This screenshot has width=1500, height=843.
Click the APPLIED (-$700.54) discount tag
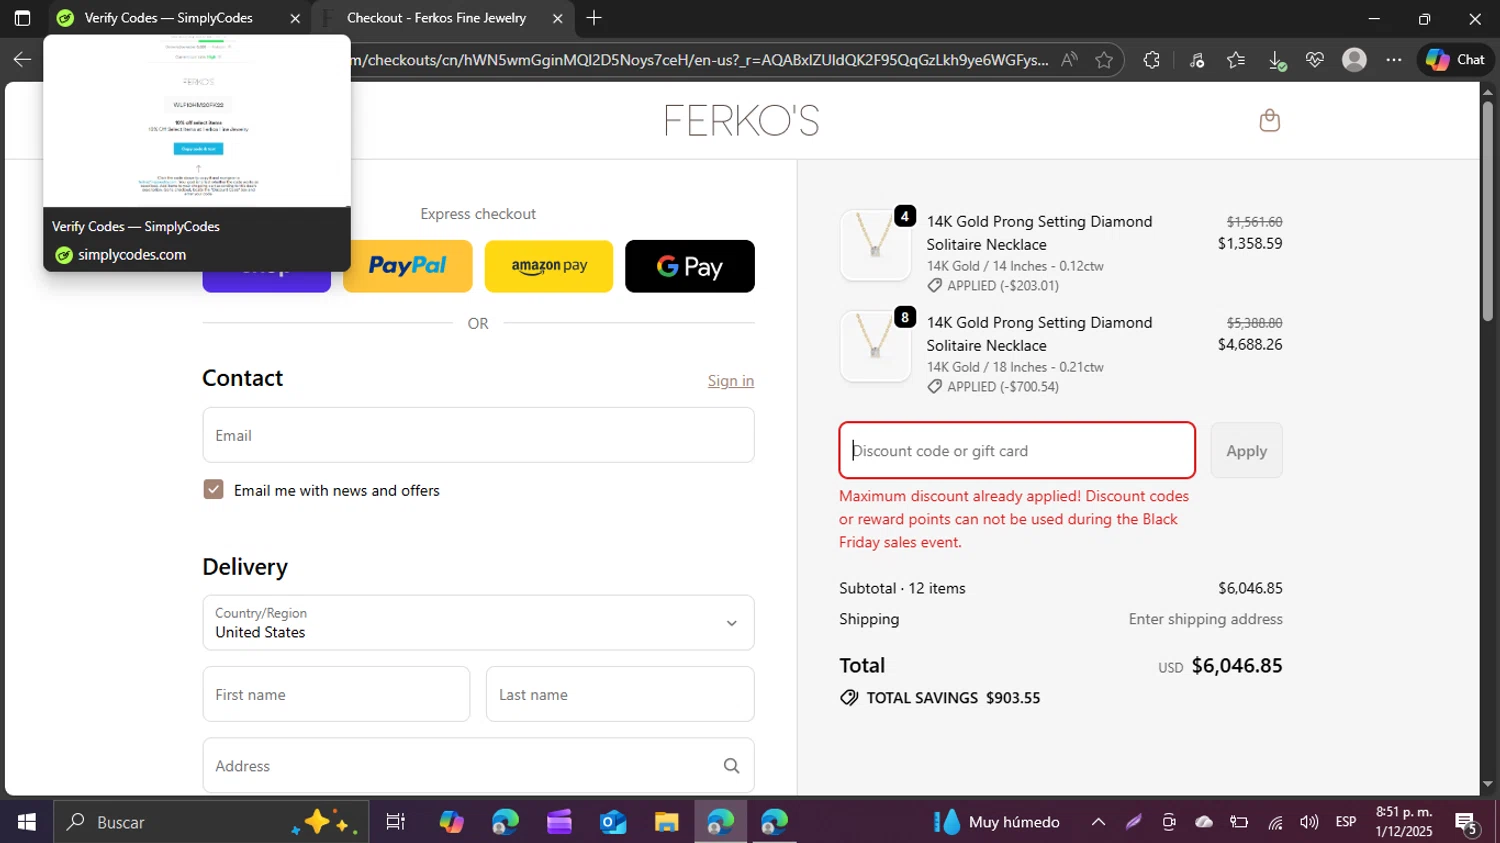pos(993,387)
